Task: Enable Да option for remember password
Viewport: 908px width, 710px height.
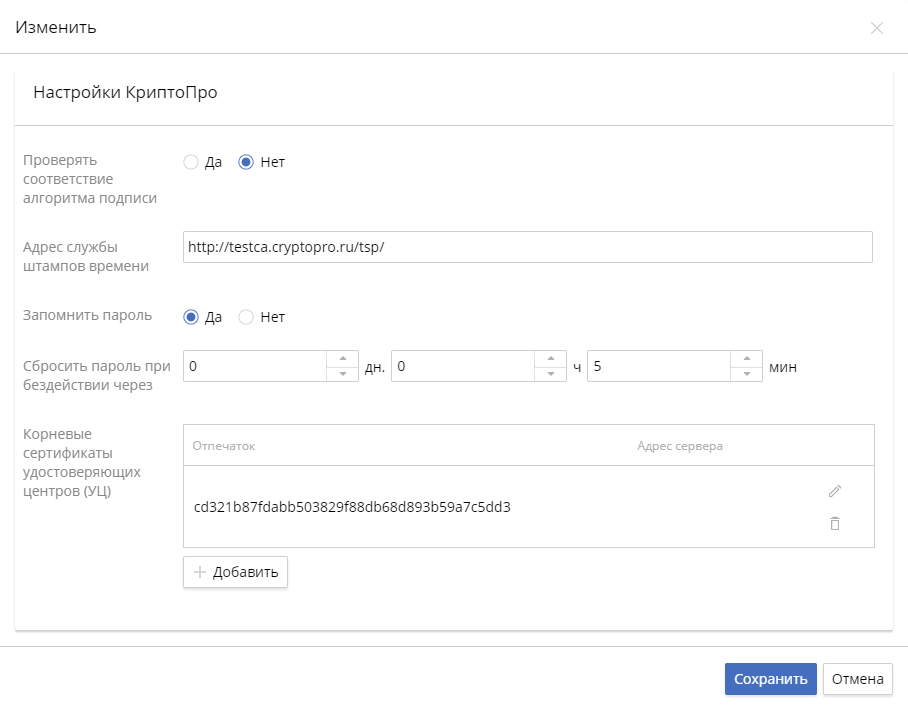Action: pyautogui.click(x=192, y=317)
